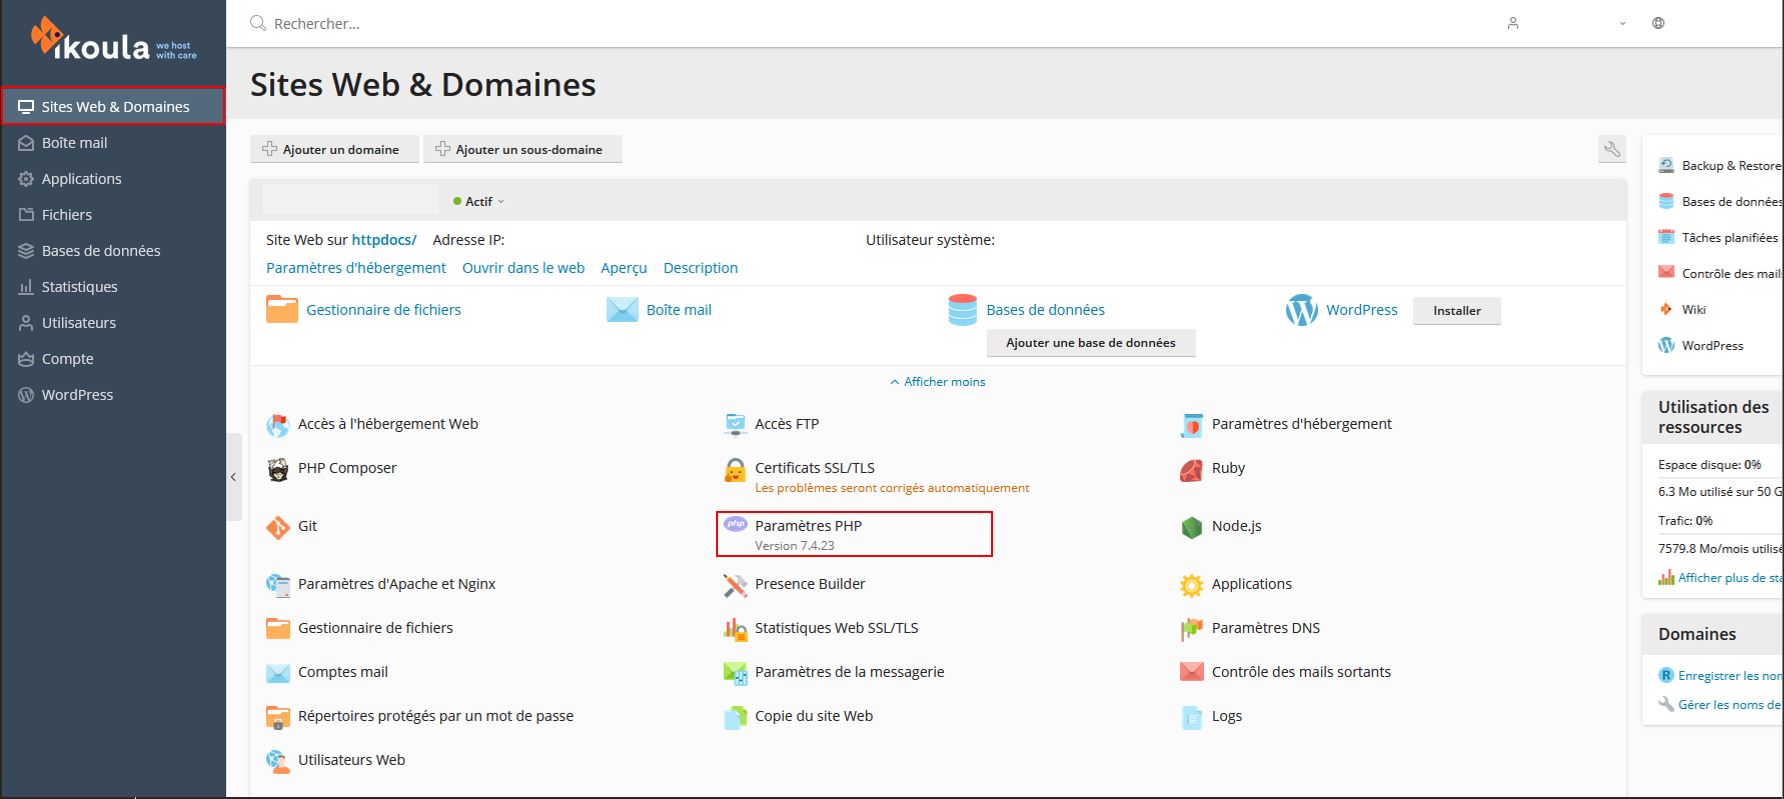
Task: Click Gérer les noms de domaine link
Action: [1729, 705]
